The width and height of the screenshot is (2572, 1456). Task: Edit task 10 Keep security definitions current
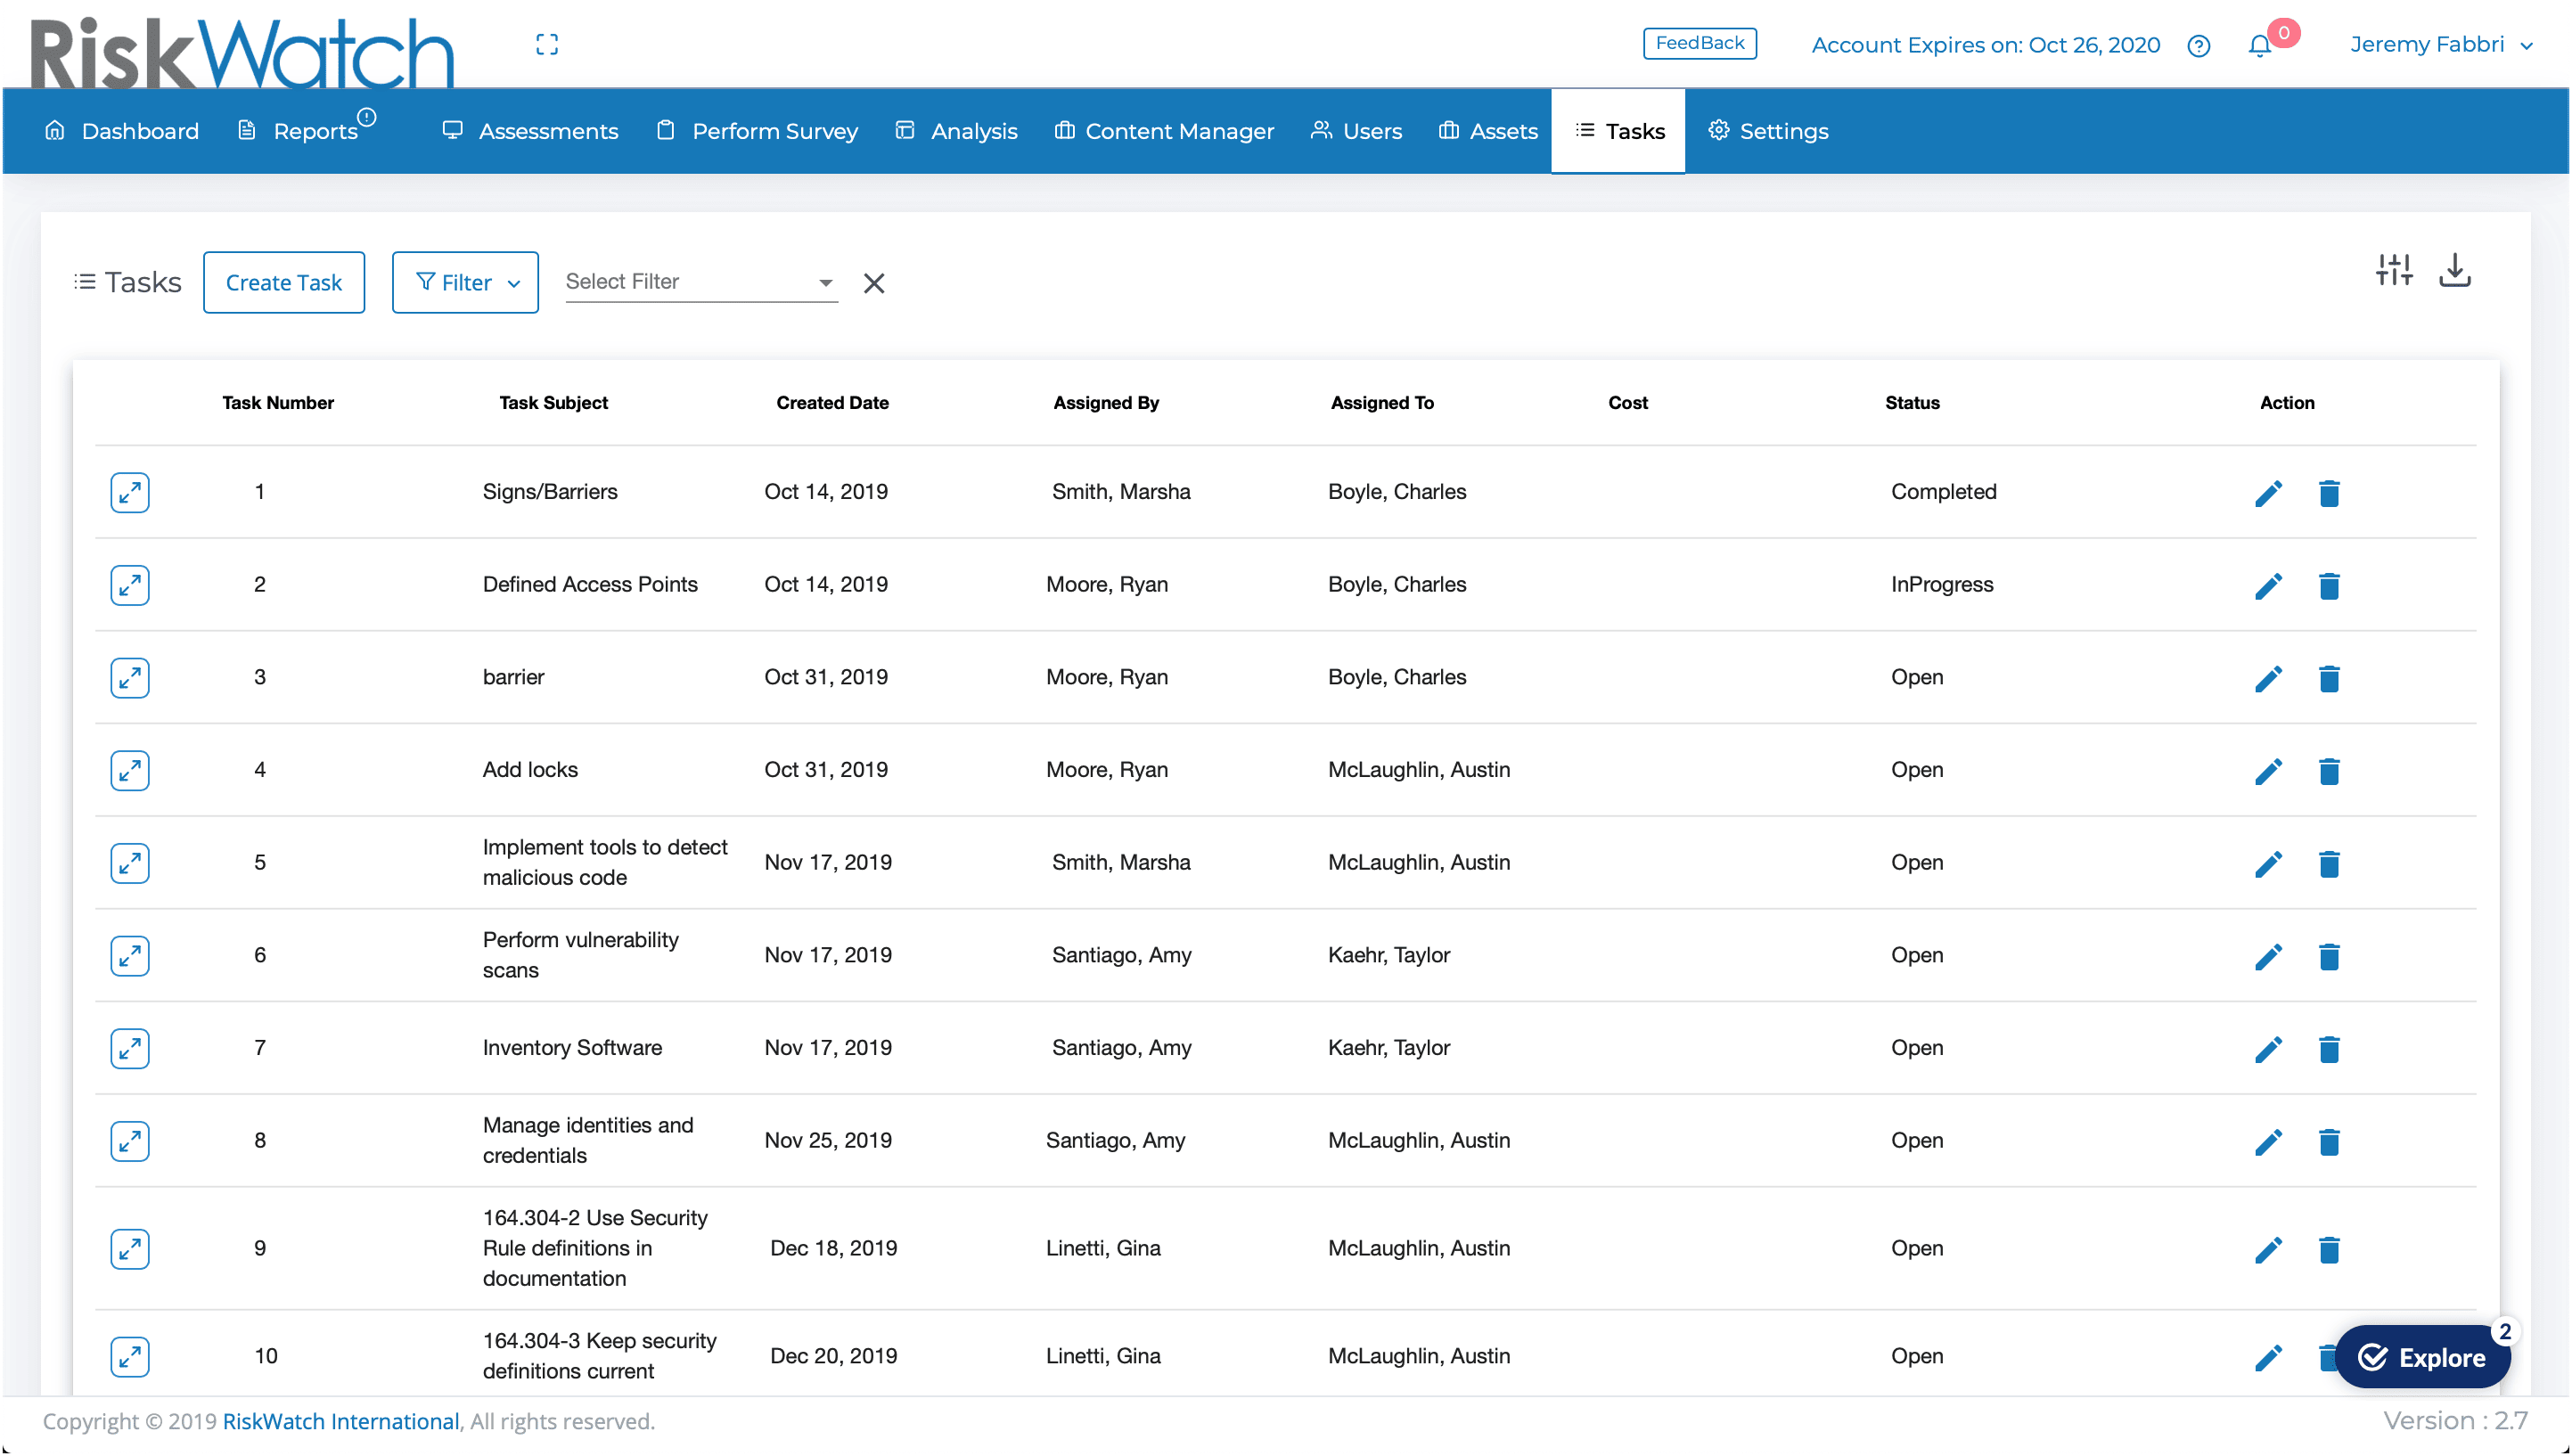click(2268, 1358)
